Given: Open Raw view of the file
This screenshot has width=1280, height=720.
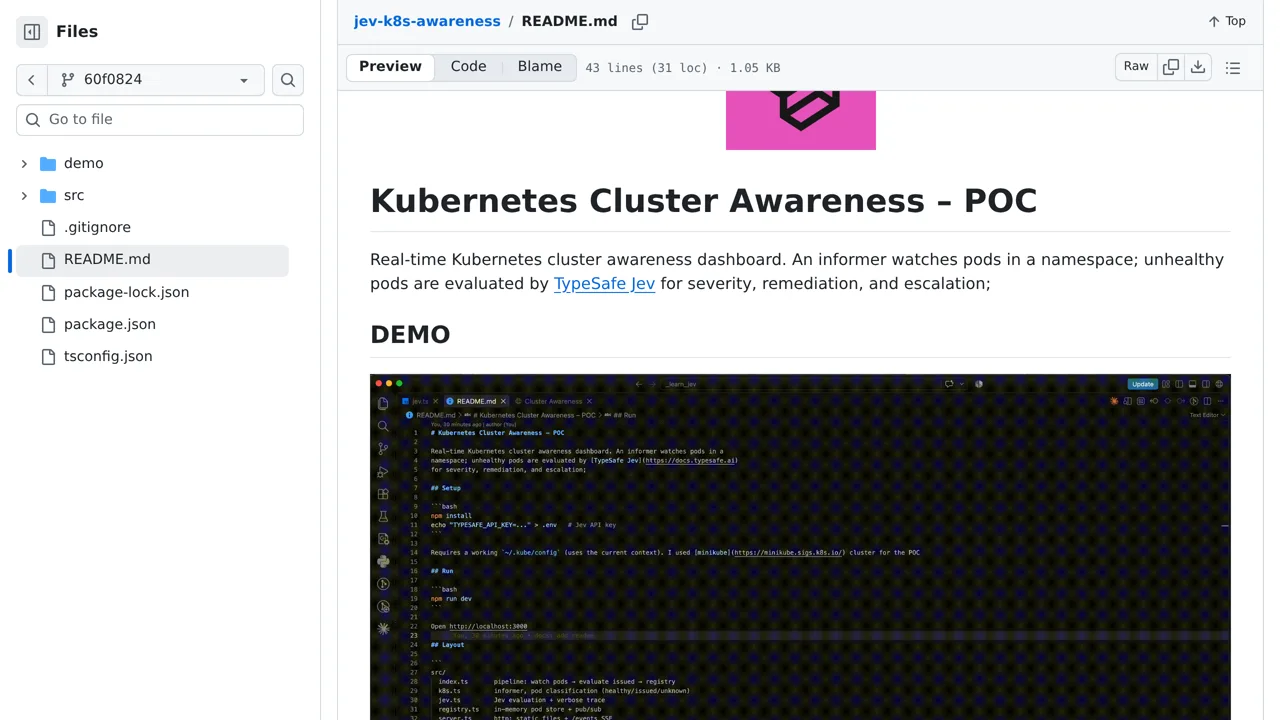Looking at the screenshot, I should pos(1136,67).
